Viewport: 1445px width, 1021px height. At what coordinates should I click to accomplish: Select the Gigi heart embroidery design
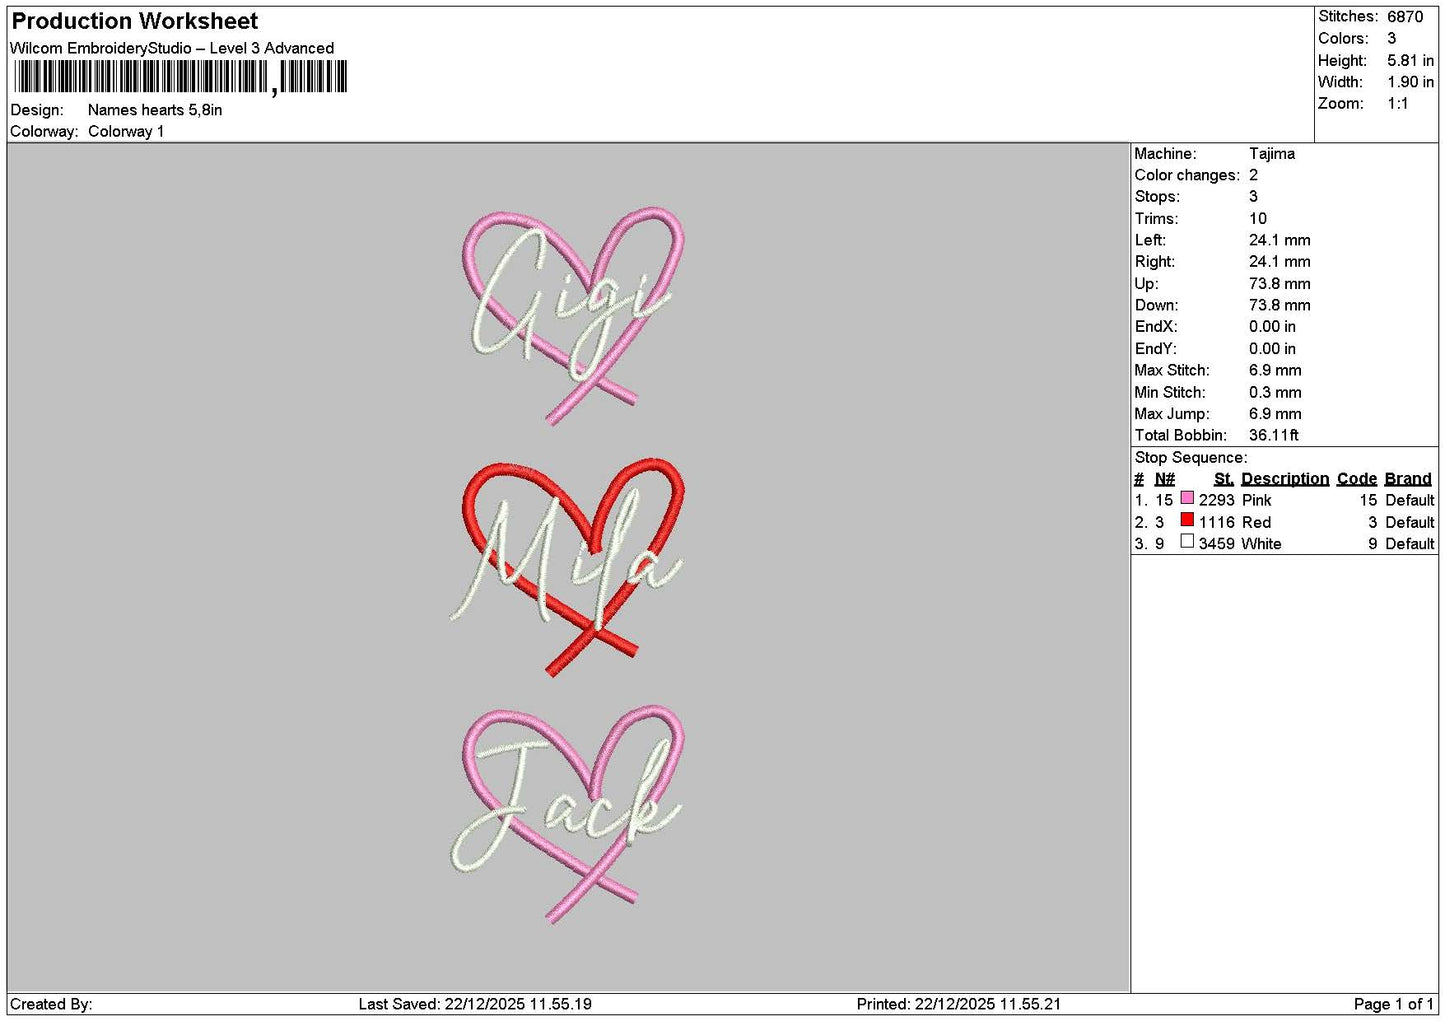571,315
